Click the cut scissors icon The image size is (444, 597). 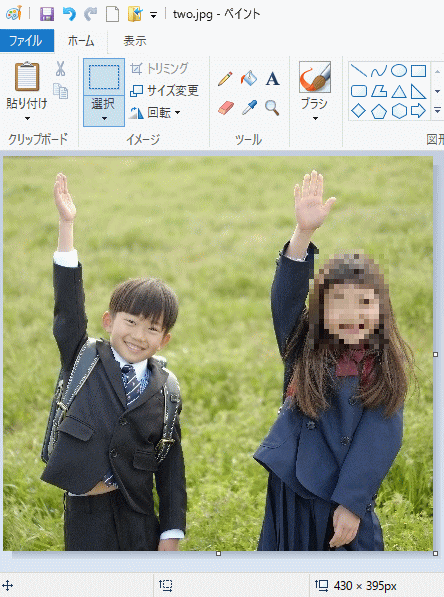[60, 69]
